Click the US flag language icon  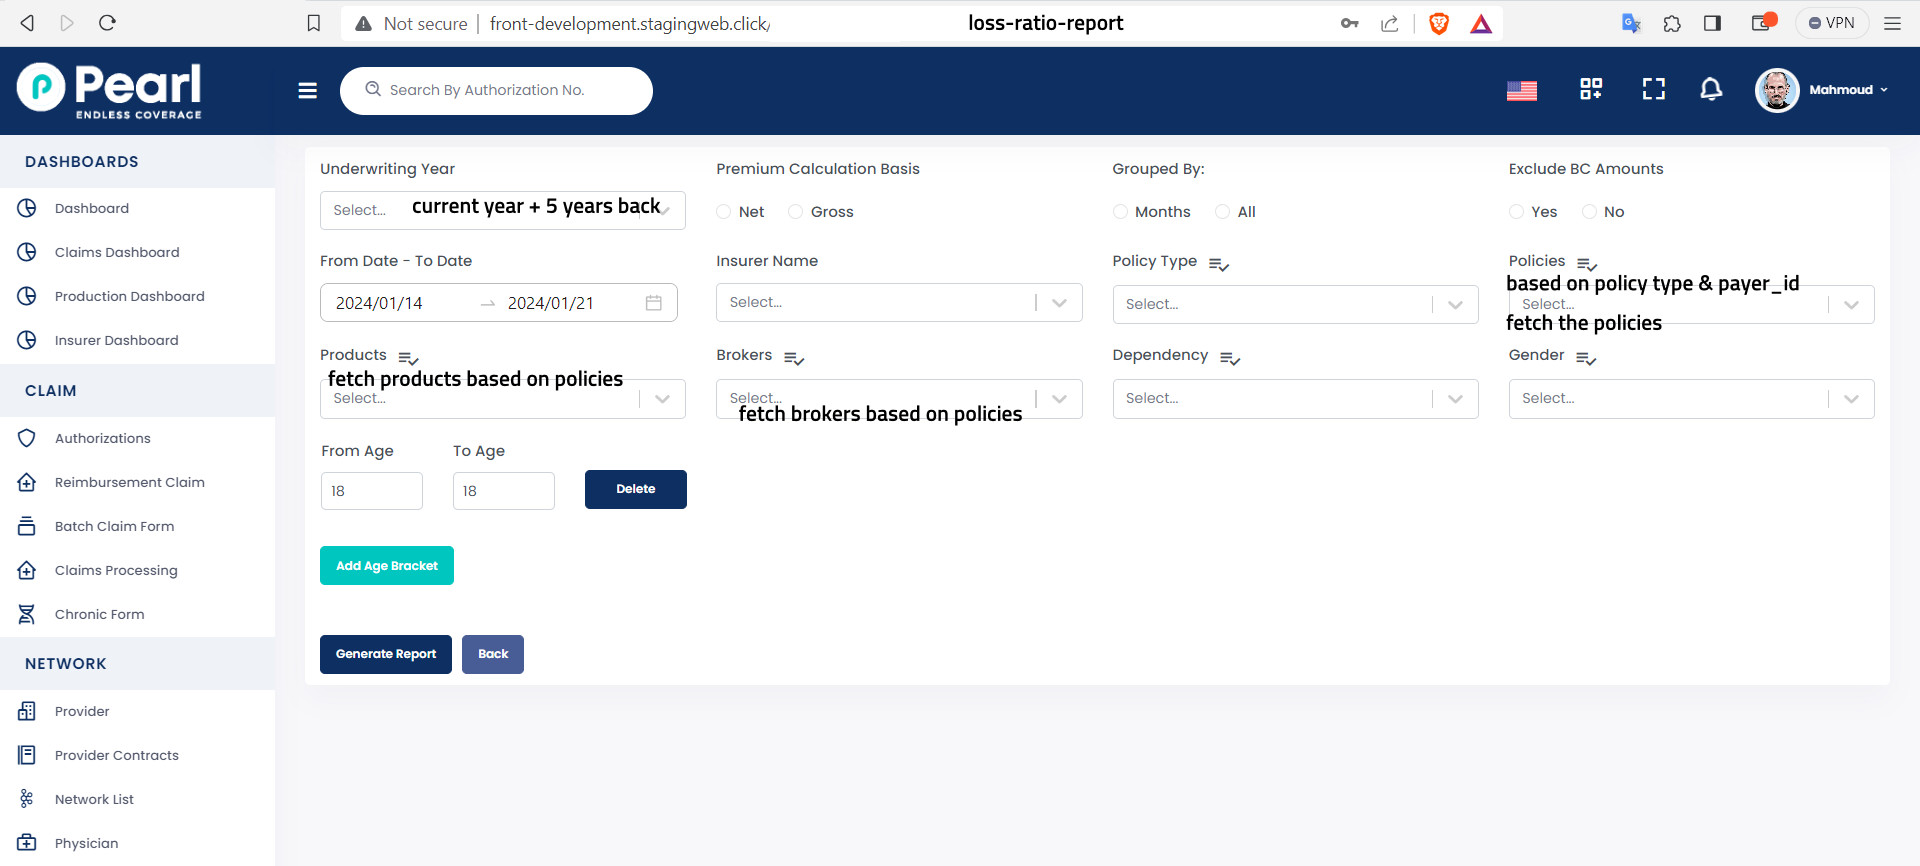coord(1521,91)
